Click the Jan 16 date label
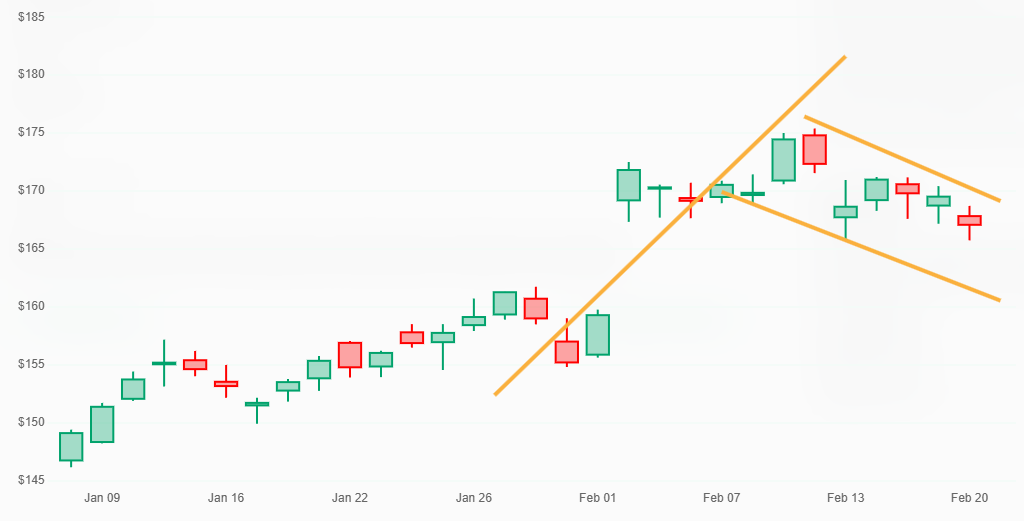Viewport: 1024px width, 521px height. pyautogui.click(x=226, y=497)
